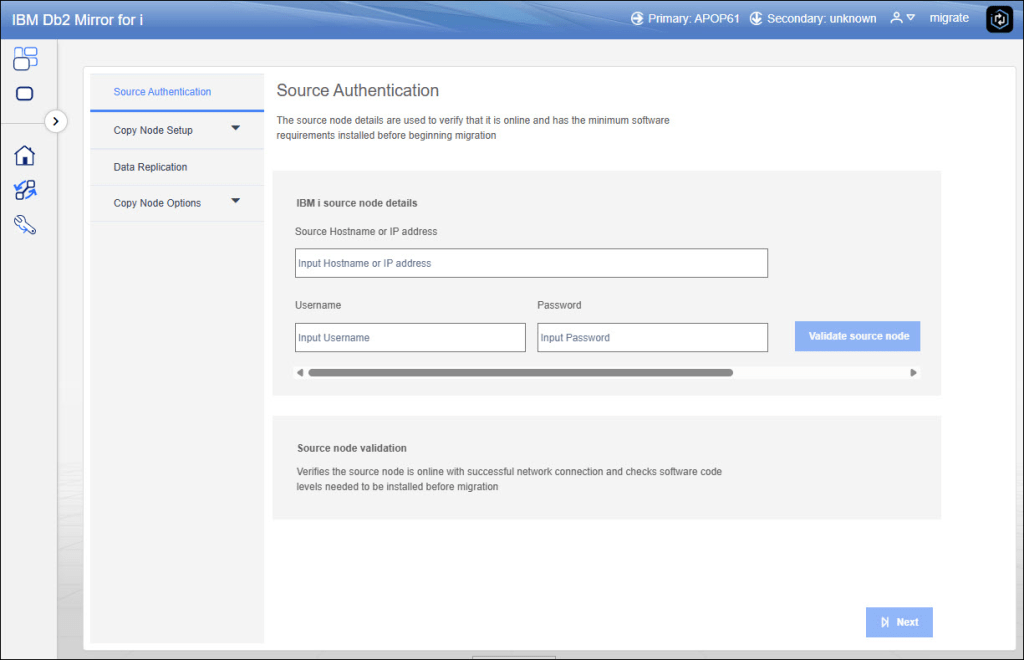The height and width of the screenshot is (660, 1024).
Task: Click the Secondary node status icon
Action: (756, 18)
